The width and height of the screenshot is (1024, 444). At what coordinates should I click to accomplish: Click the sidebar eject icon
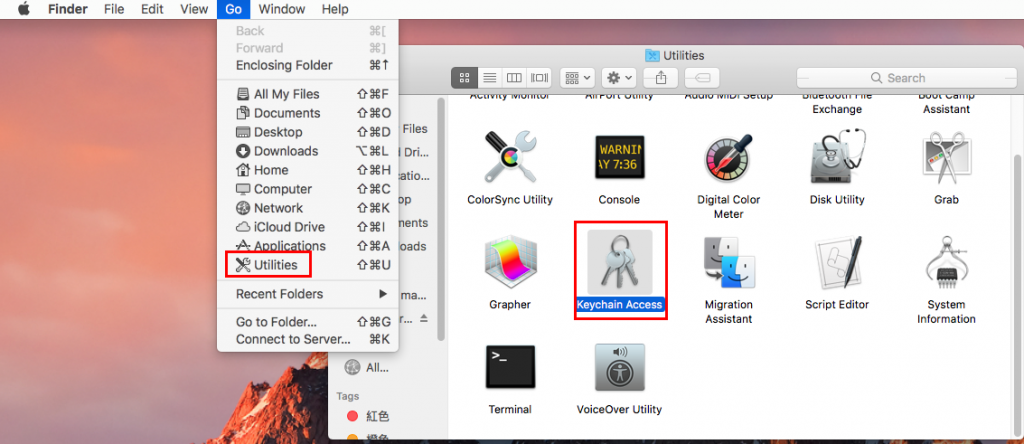click(x=424, y=318)
